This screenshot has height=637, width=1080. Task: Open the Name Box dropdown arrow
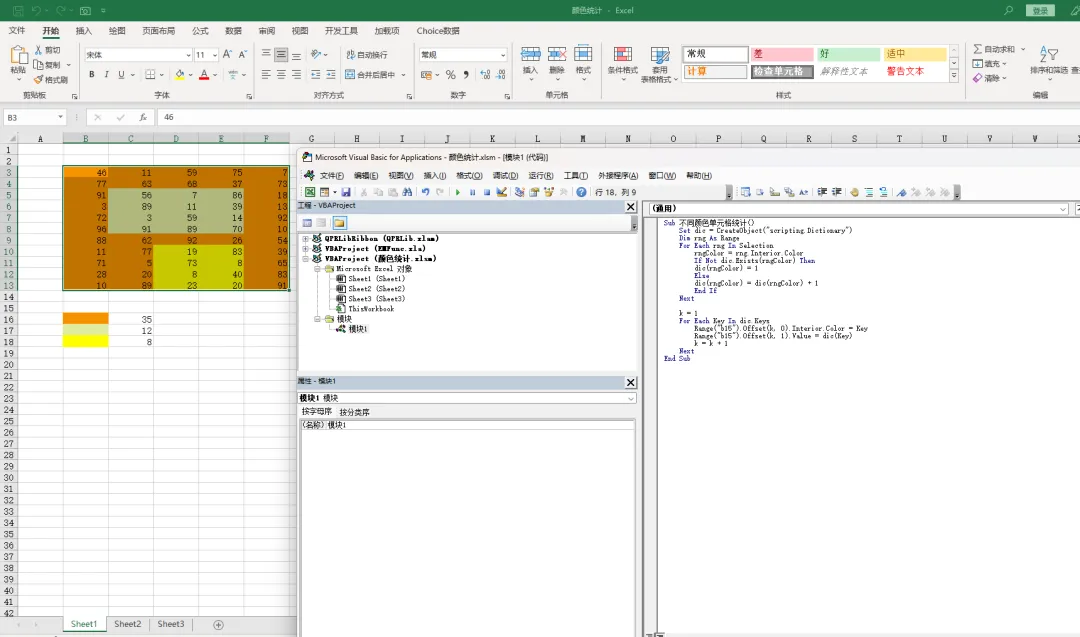pos(60,118)
